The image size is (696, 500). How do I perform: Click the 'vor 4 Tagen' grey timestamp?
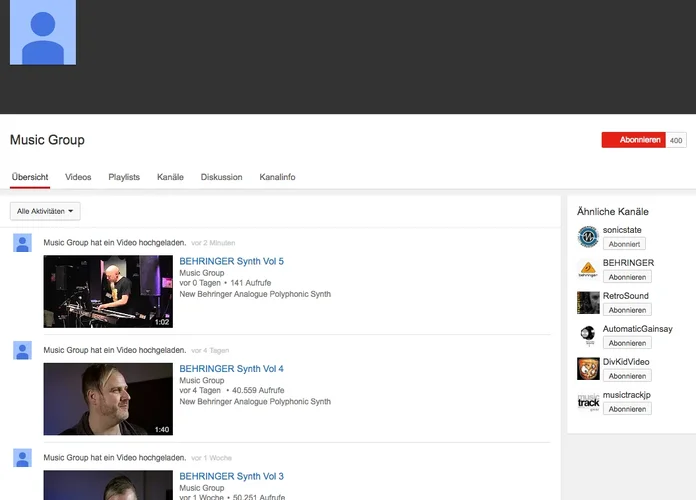coord(210,350)
